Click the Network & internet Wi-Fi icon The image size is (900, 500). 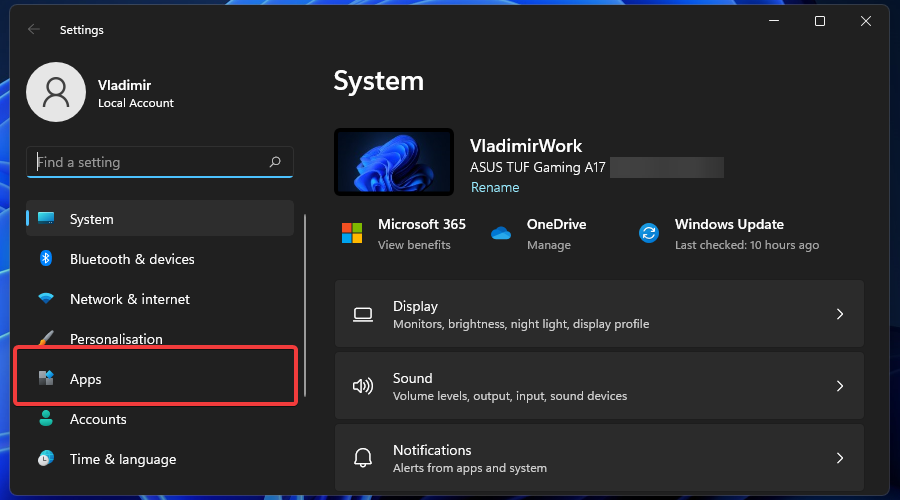(46, 299)
